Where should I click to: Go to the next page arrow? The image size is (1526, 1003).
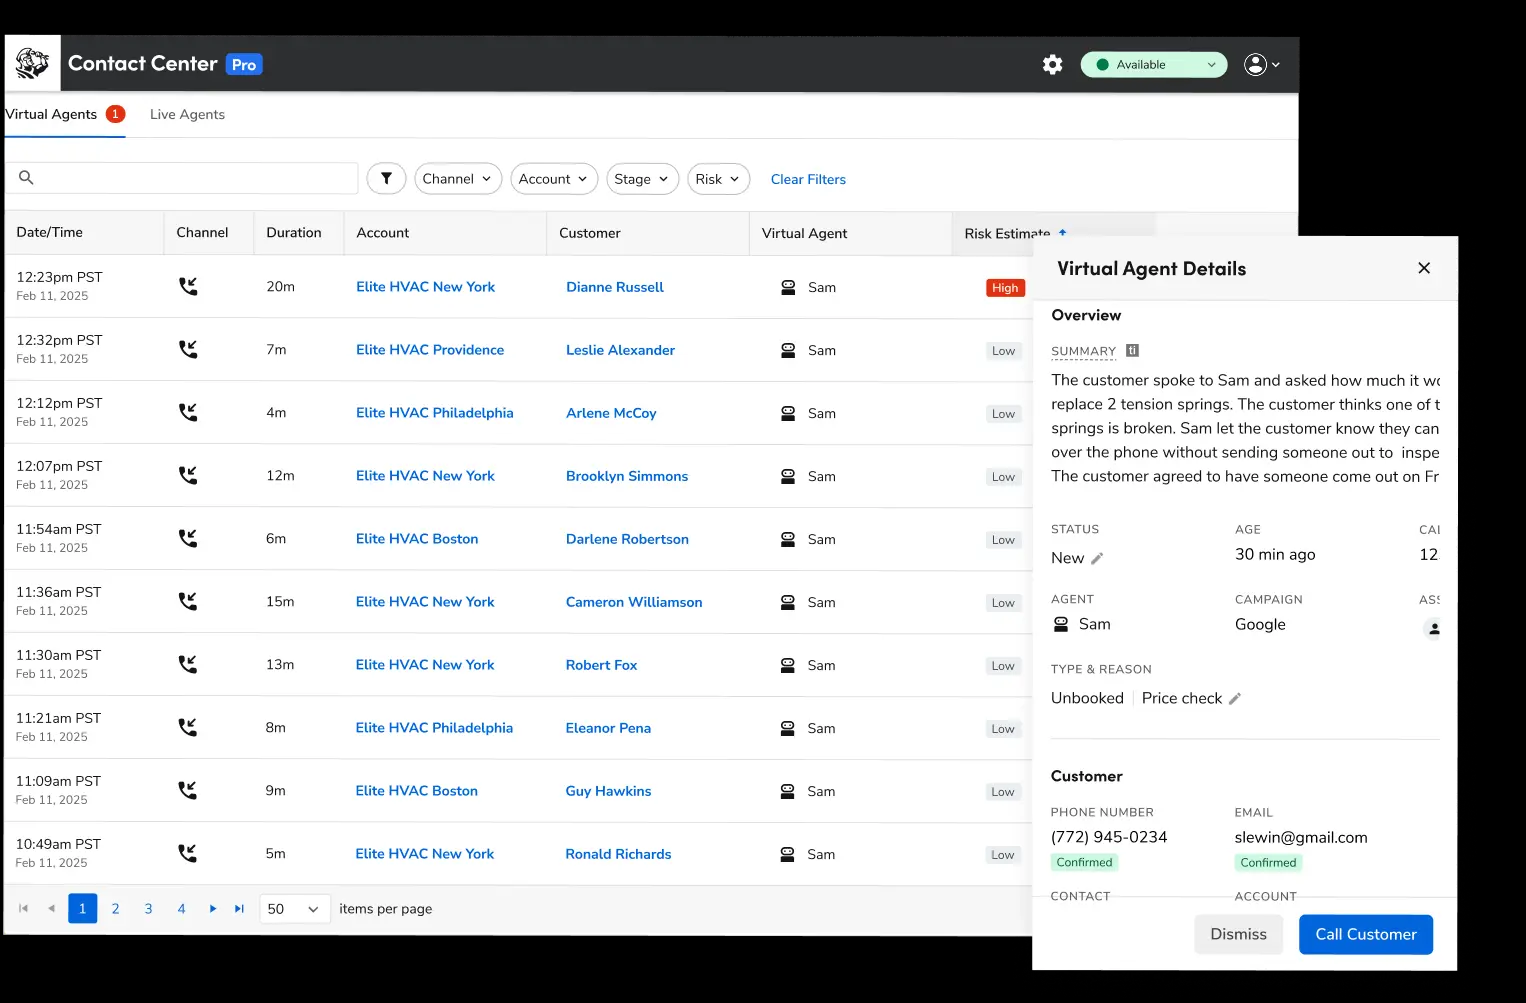pyautogui.click(x=213, y=908)
